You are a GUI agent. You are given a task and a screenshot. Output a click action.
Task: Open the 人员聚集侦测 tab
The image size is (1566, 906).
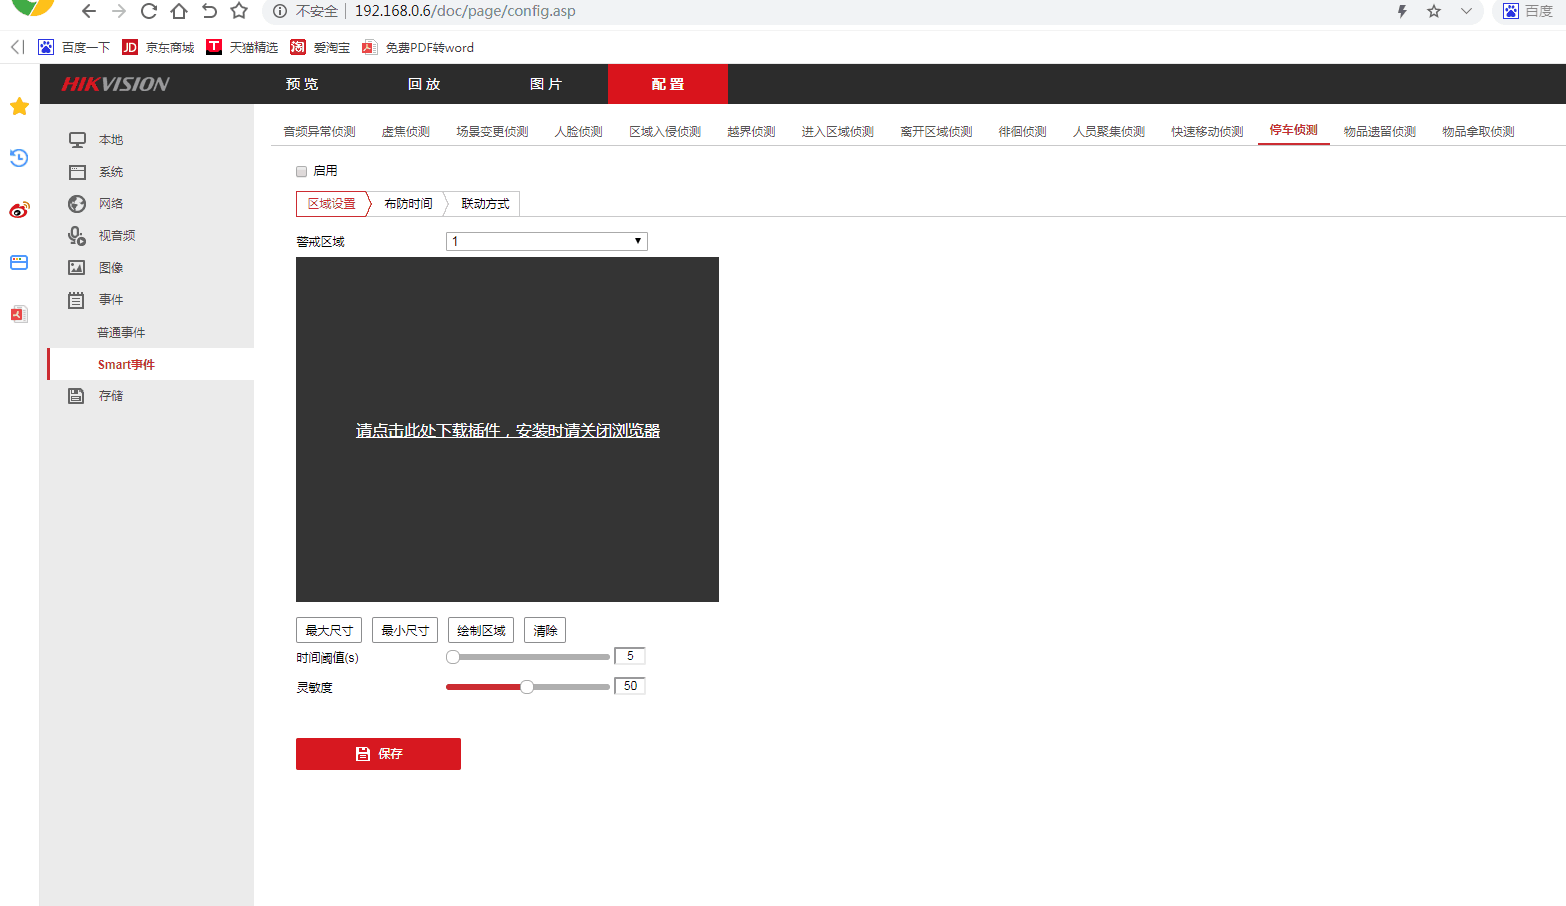(1109, 132)
